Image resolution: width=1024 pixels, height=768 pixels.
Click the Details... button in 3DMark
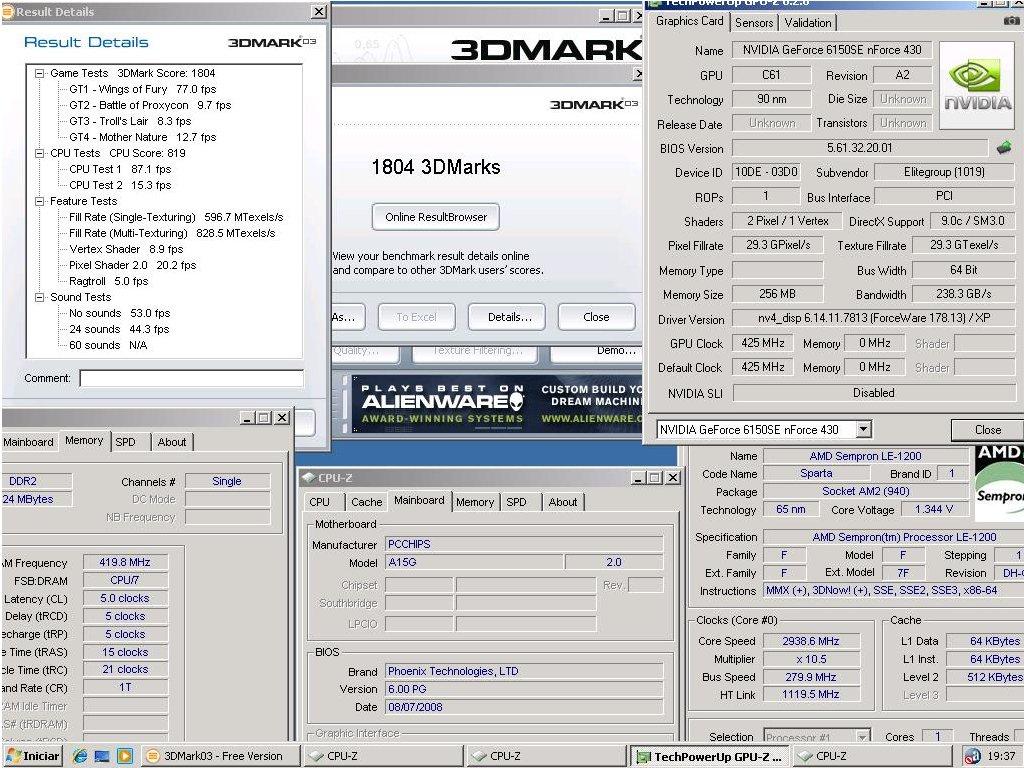click(x=509, y=317)
